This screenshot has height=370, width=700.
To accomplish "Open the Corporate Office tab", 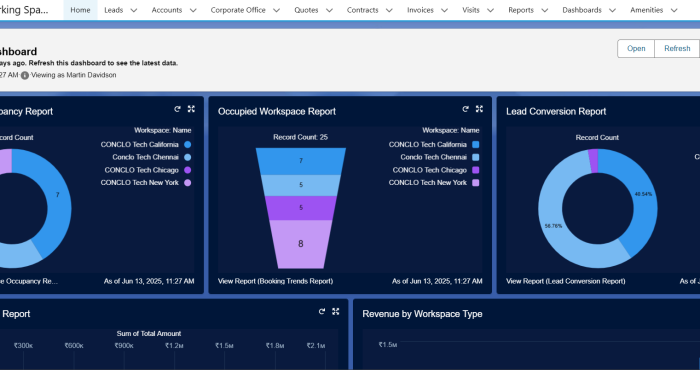I will 238,10.
